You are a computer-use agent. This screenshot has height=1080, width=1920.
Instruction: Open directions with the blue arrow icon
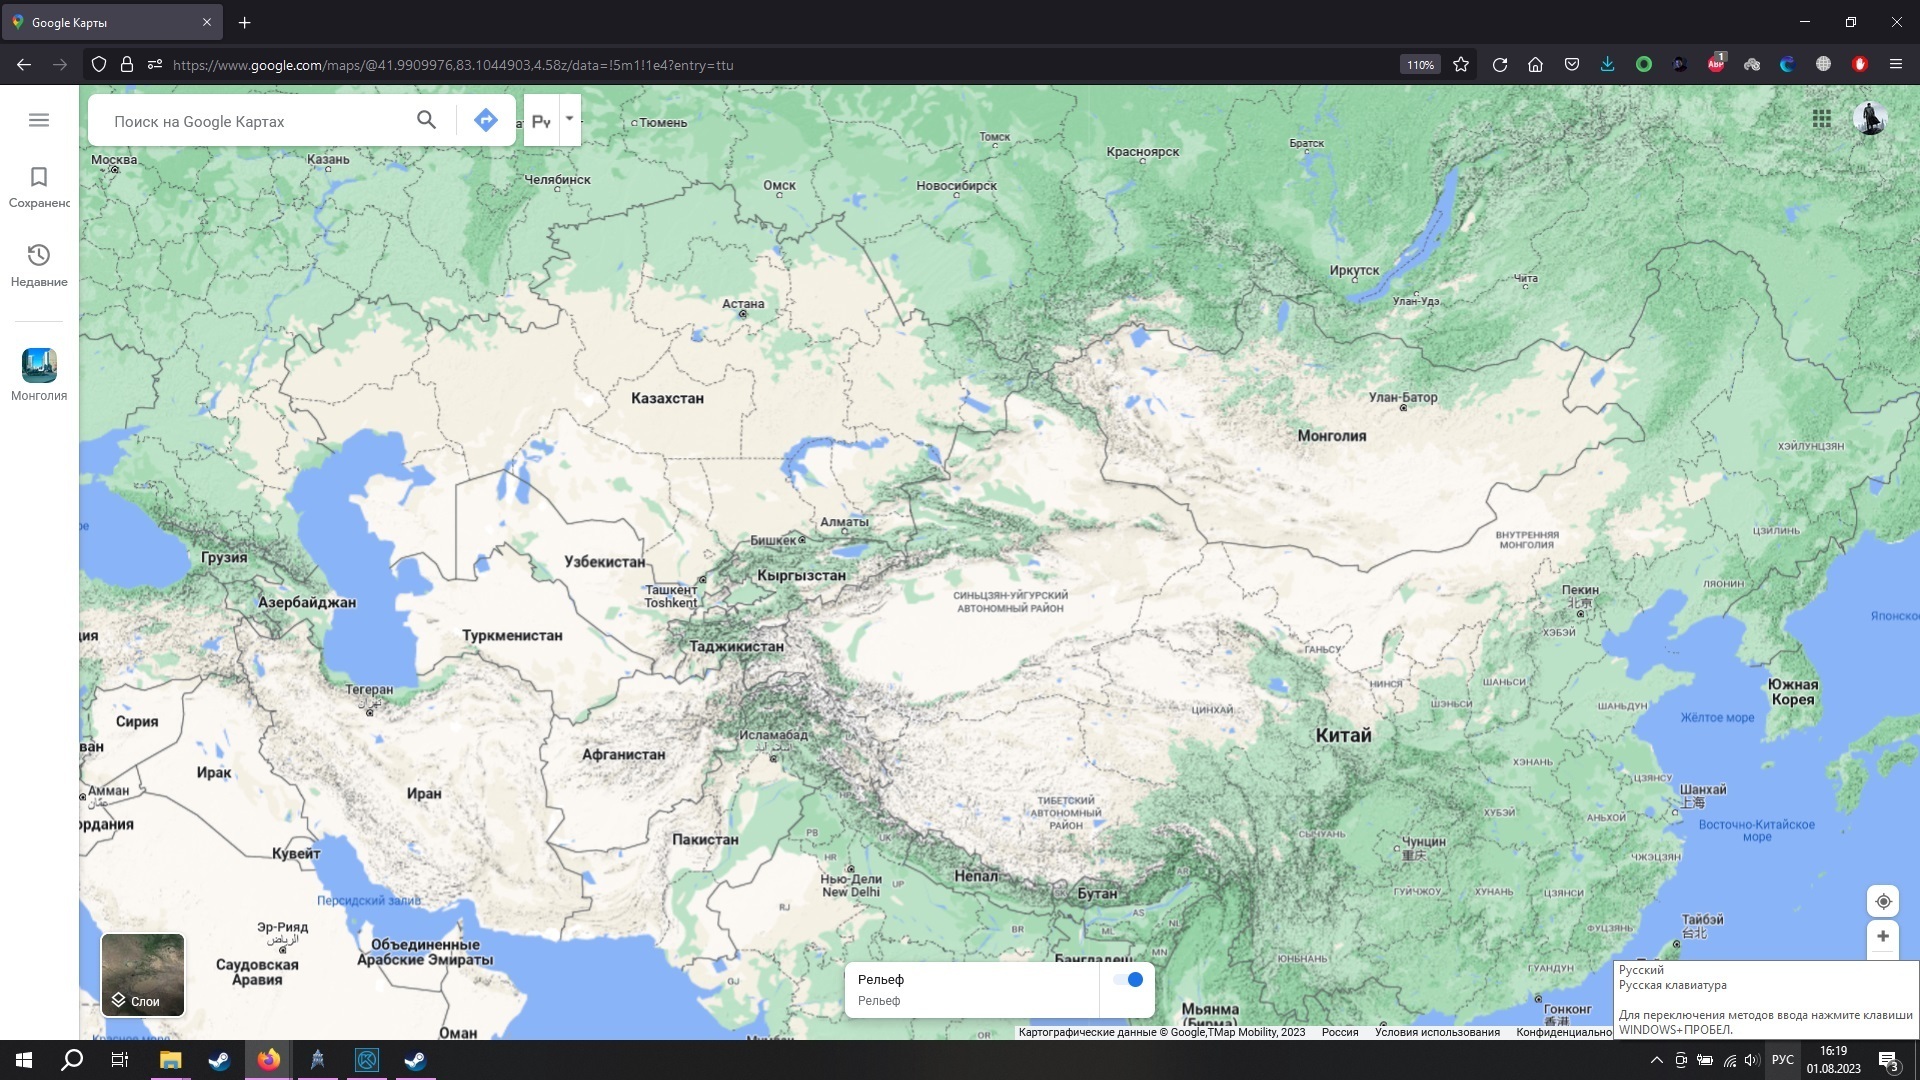(485, 120)
